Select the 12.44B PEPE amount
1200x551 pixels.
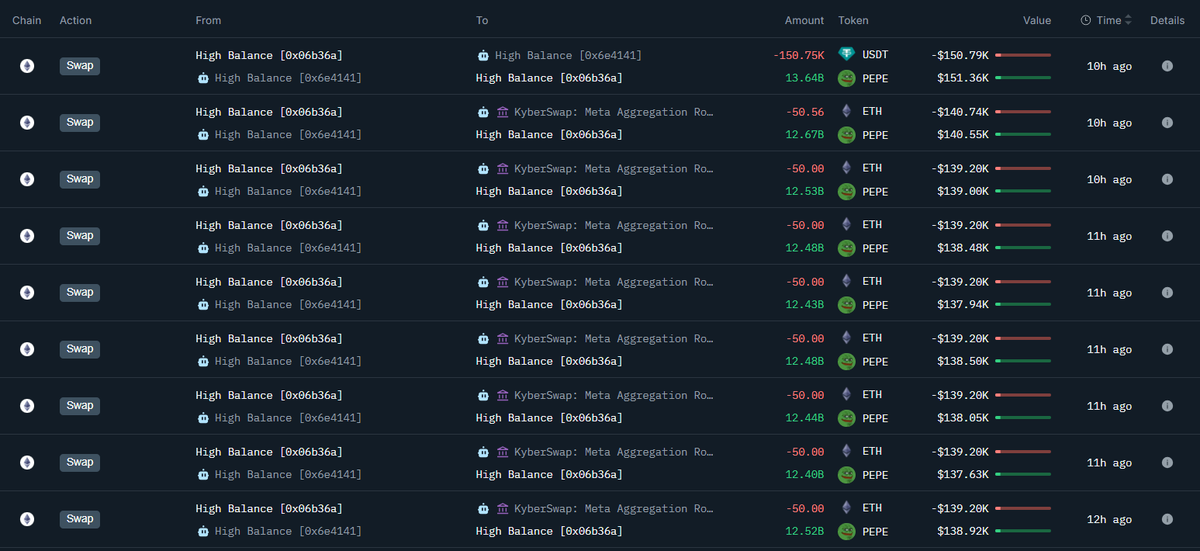coord(805,418)
